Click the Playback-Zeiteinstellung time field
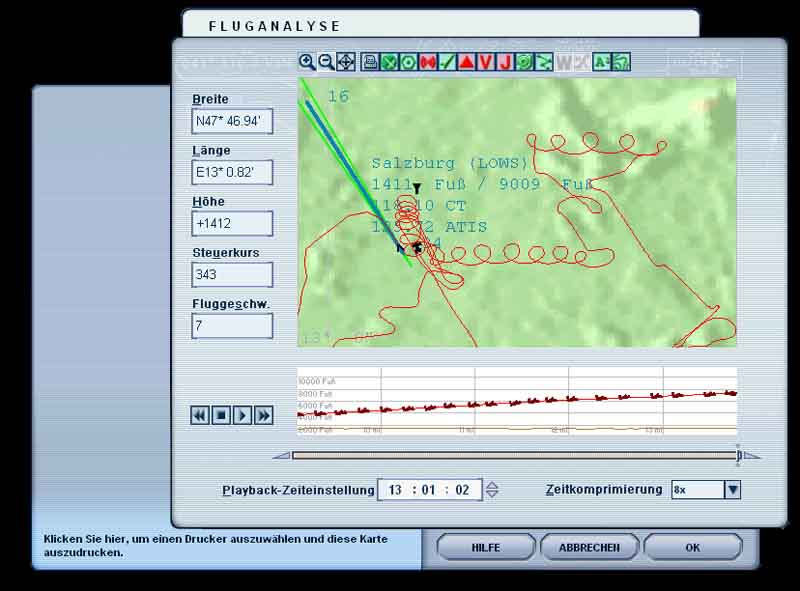 [x=430, y=490]
